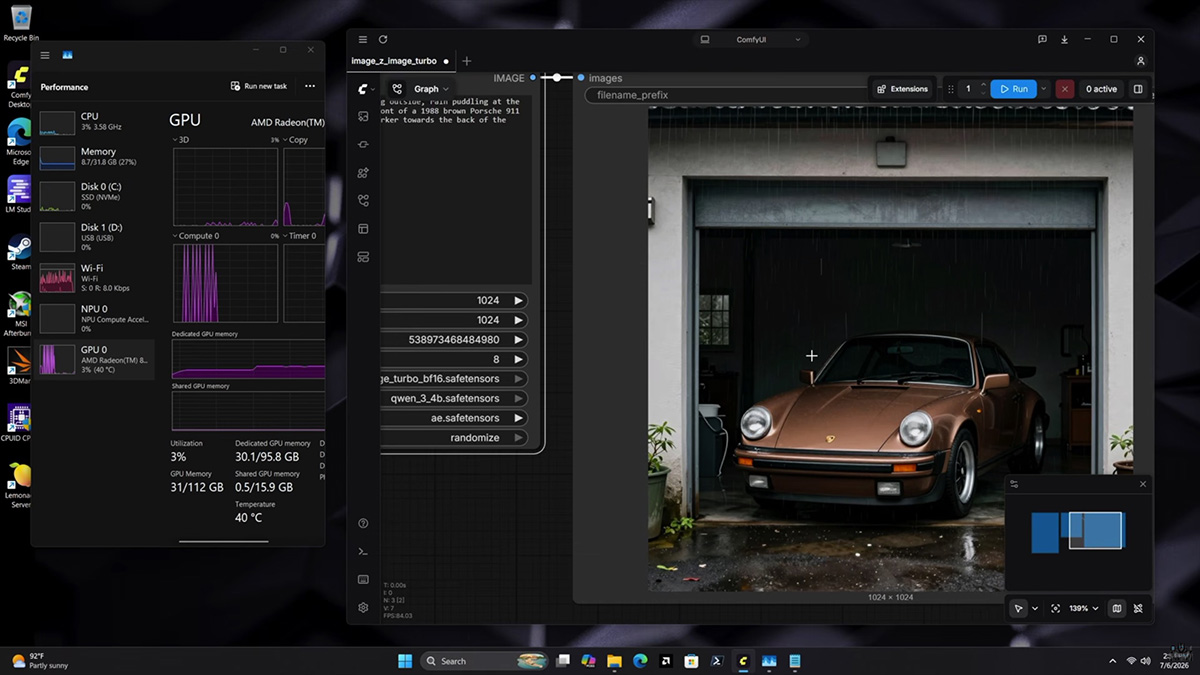The height and width of the screenshot is (675, 1200).
Task: Open ComfyUI settings gear icon
Action: tap(363, 607)
